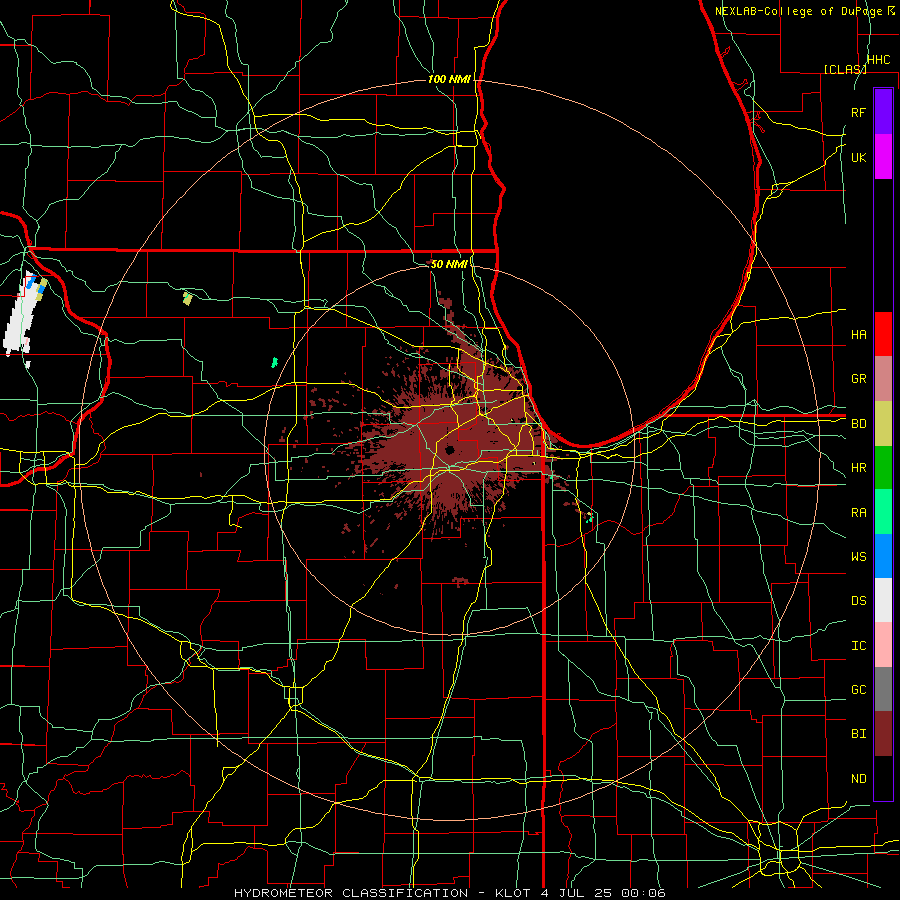900x900 pixels.
Task: Click the GC legend label
Action: [x=858, y=690]
